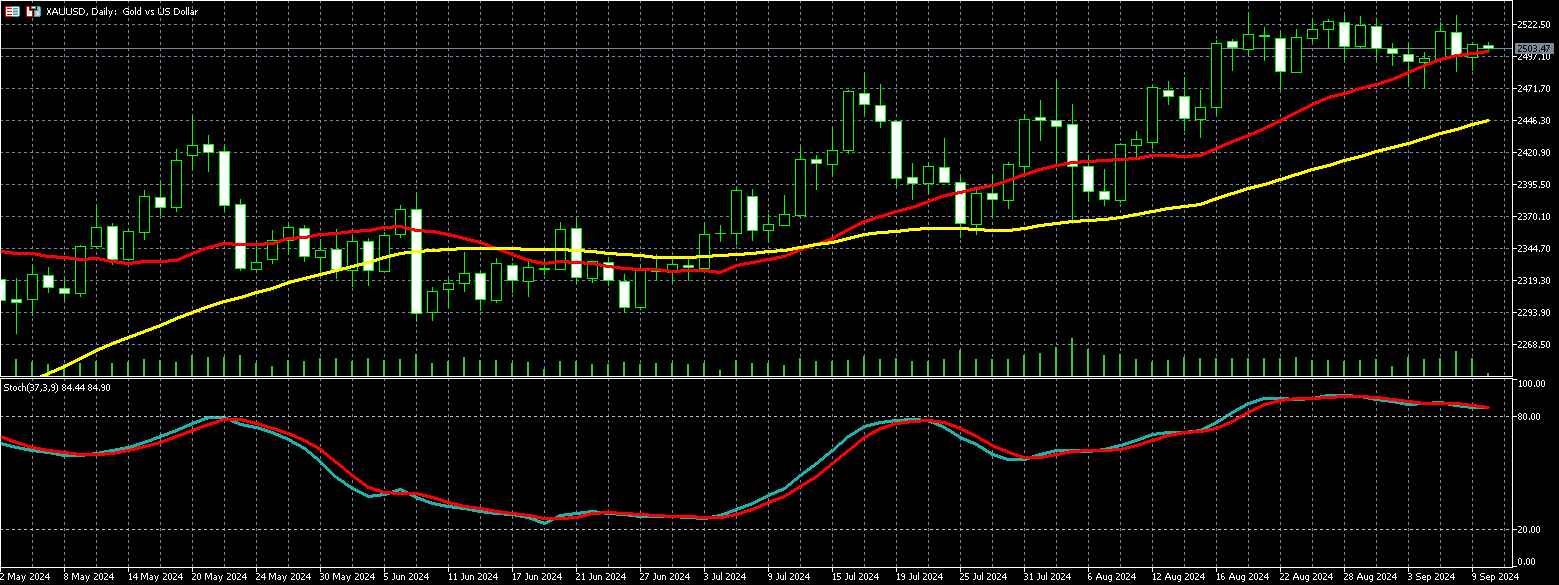Viewport: 1559px width, 585px height.
Task: Click the 9 Sep 2024 date label
Action: 1495,577
